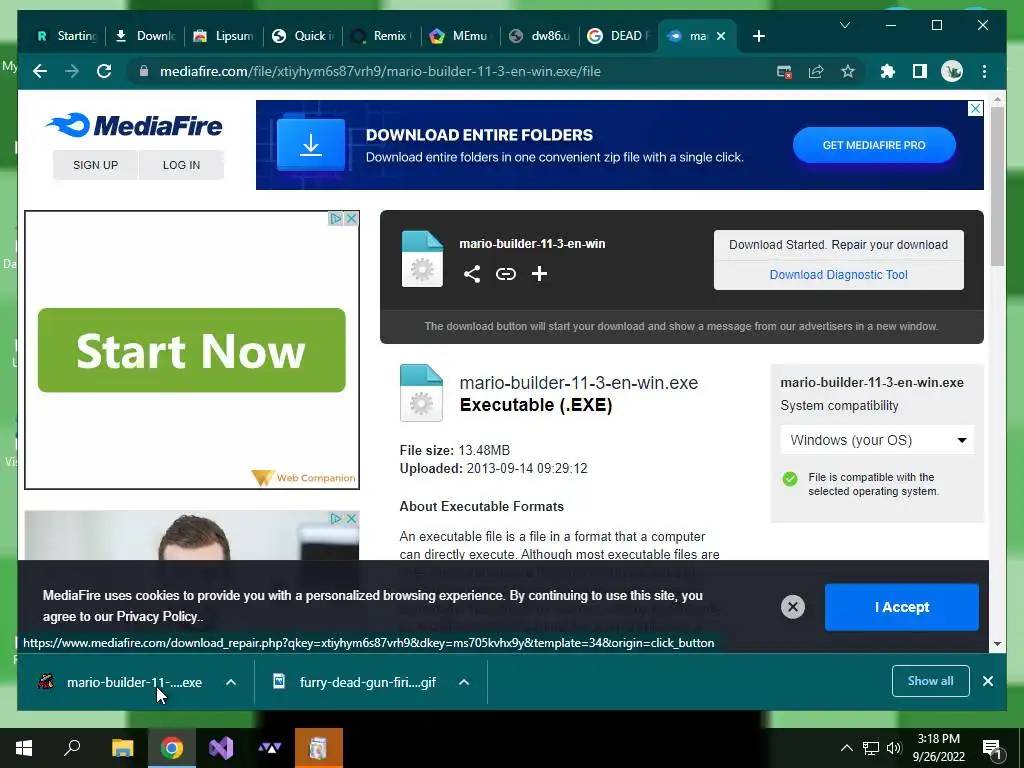
Task: Open Visual Studio from taskbar
Action: 221,748
